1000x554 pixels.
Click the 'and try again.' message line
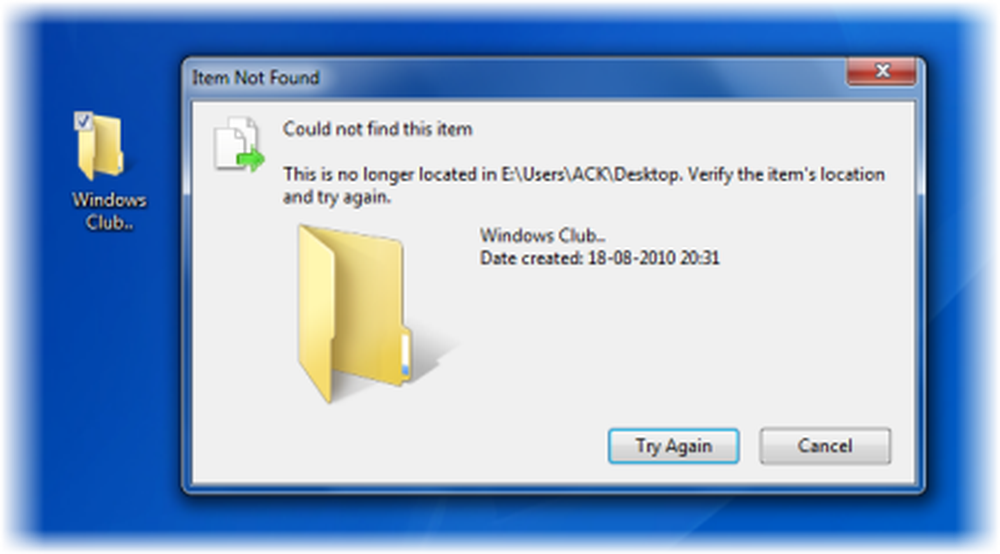point(337,197)
